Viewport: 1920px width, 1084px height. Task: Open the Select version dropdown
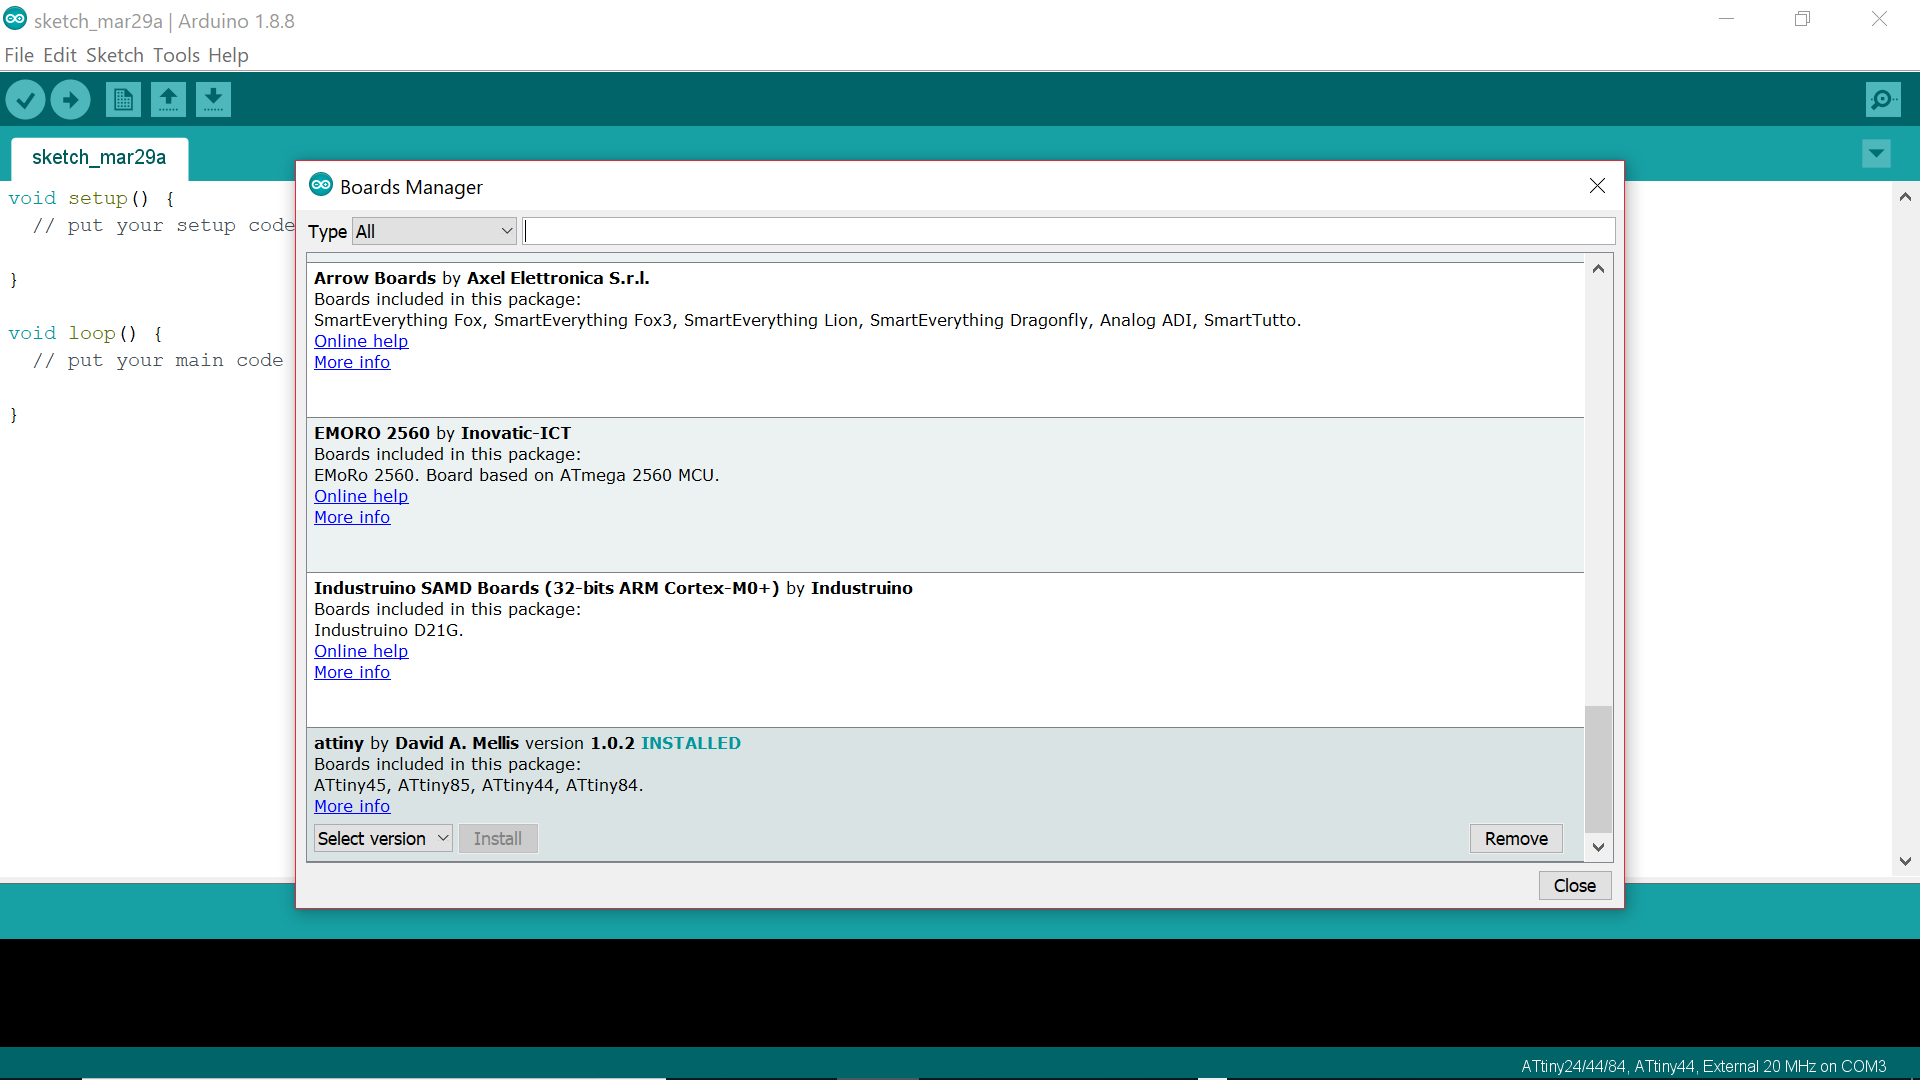[x=383, y=839]
